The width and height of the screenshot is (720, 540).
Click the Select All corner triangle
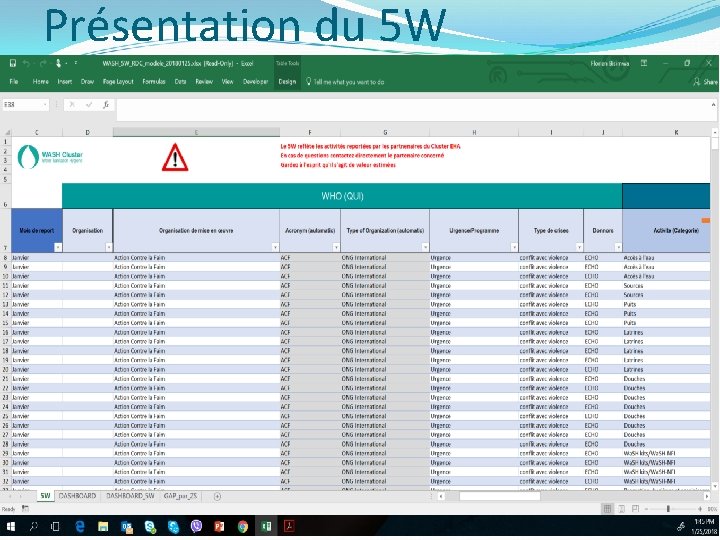coord(7,133)
